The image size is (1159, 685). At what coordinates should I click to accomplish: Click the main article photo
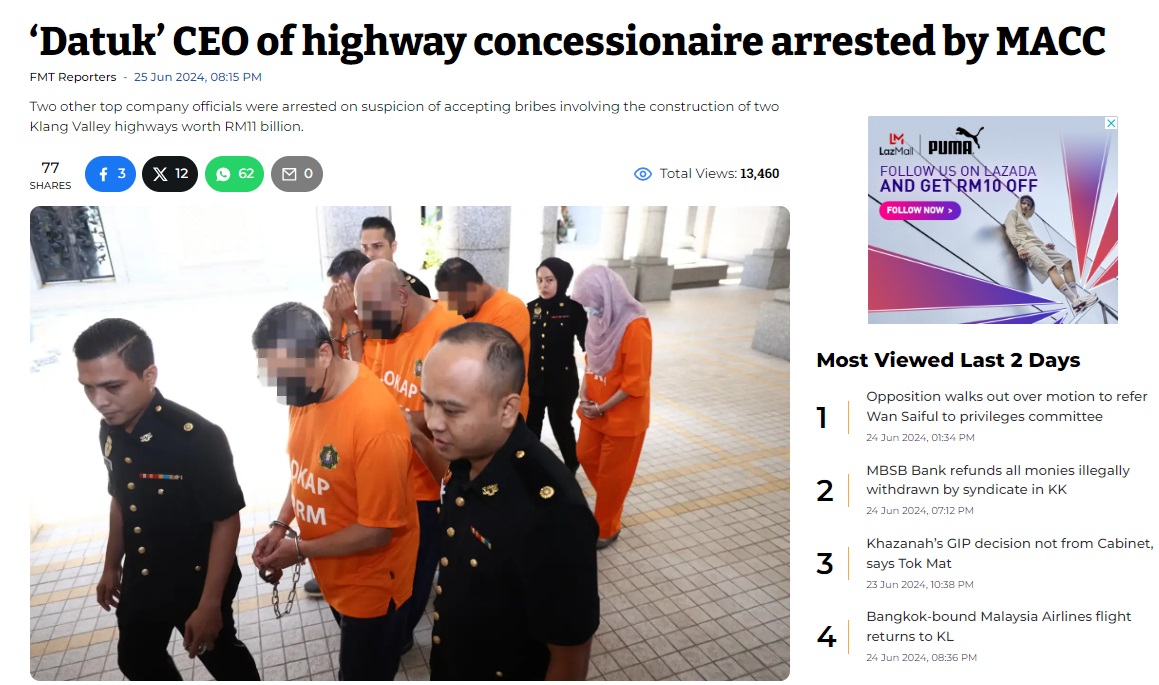tap(409, 443)
